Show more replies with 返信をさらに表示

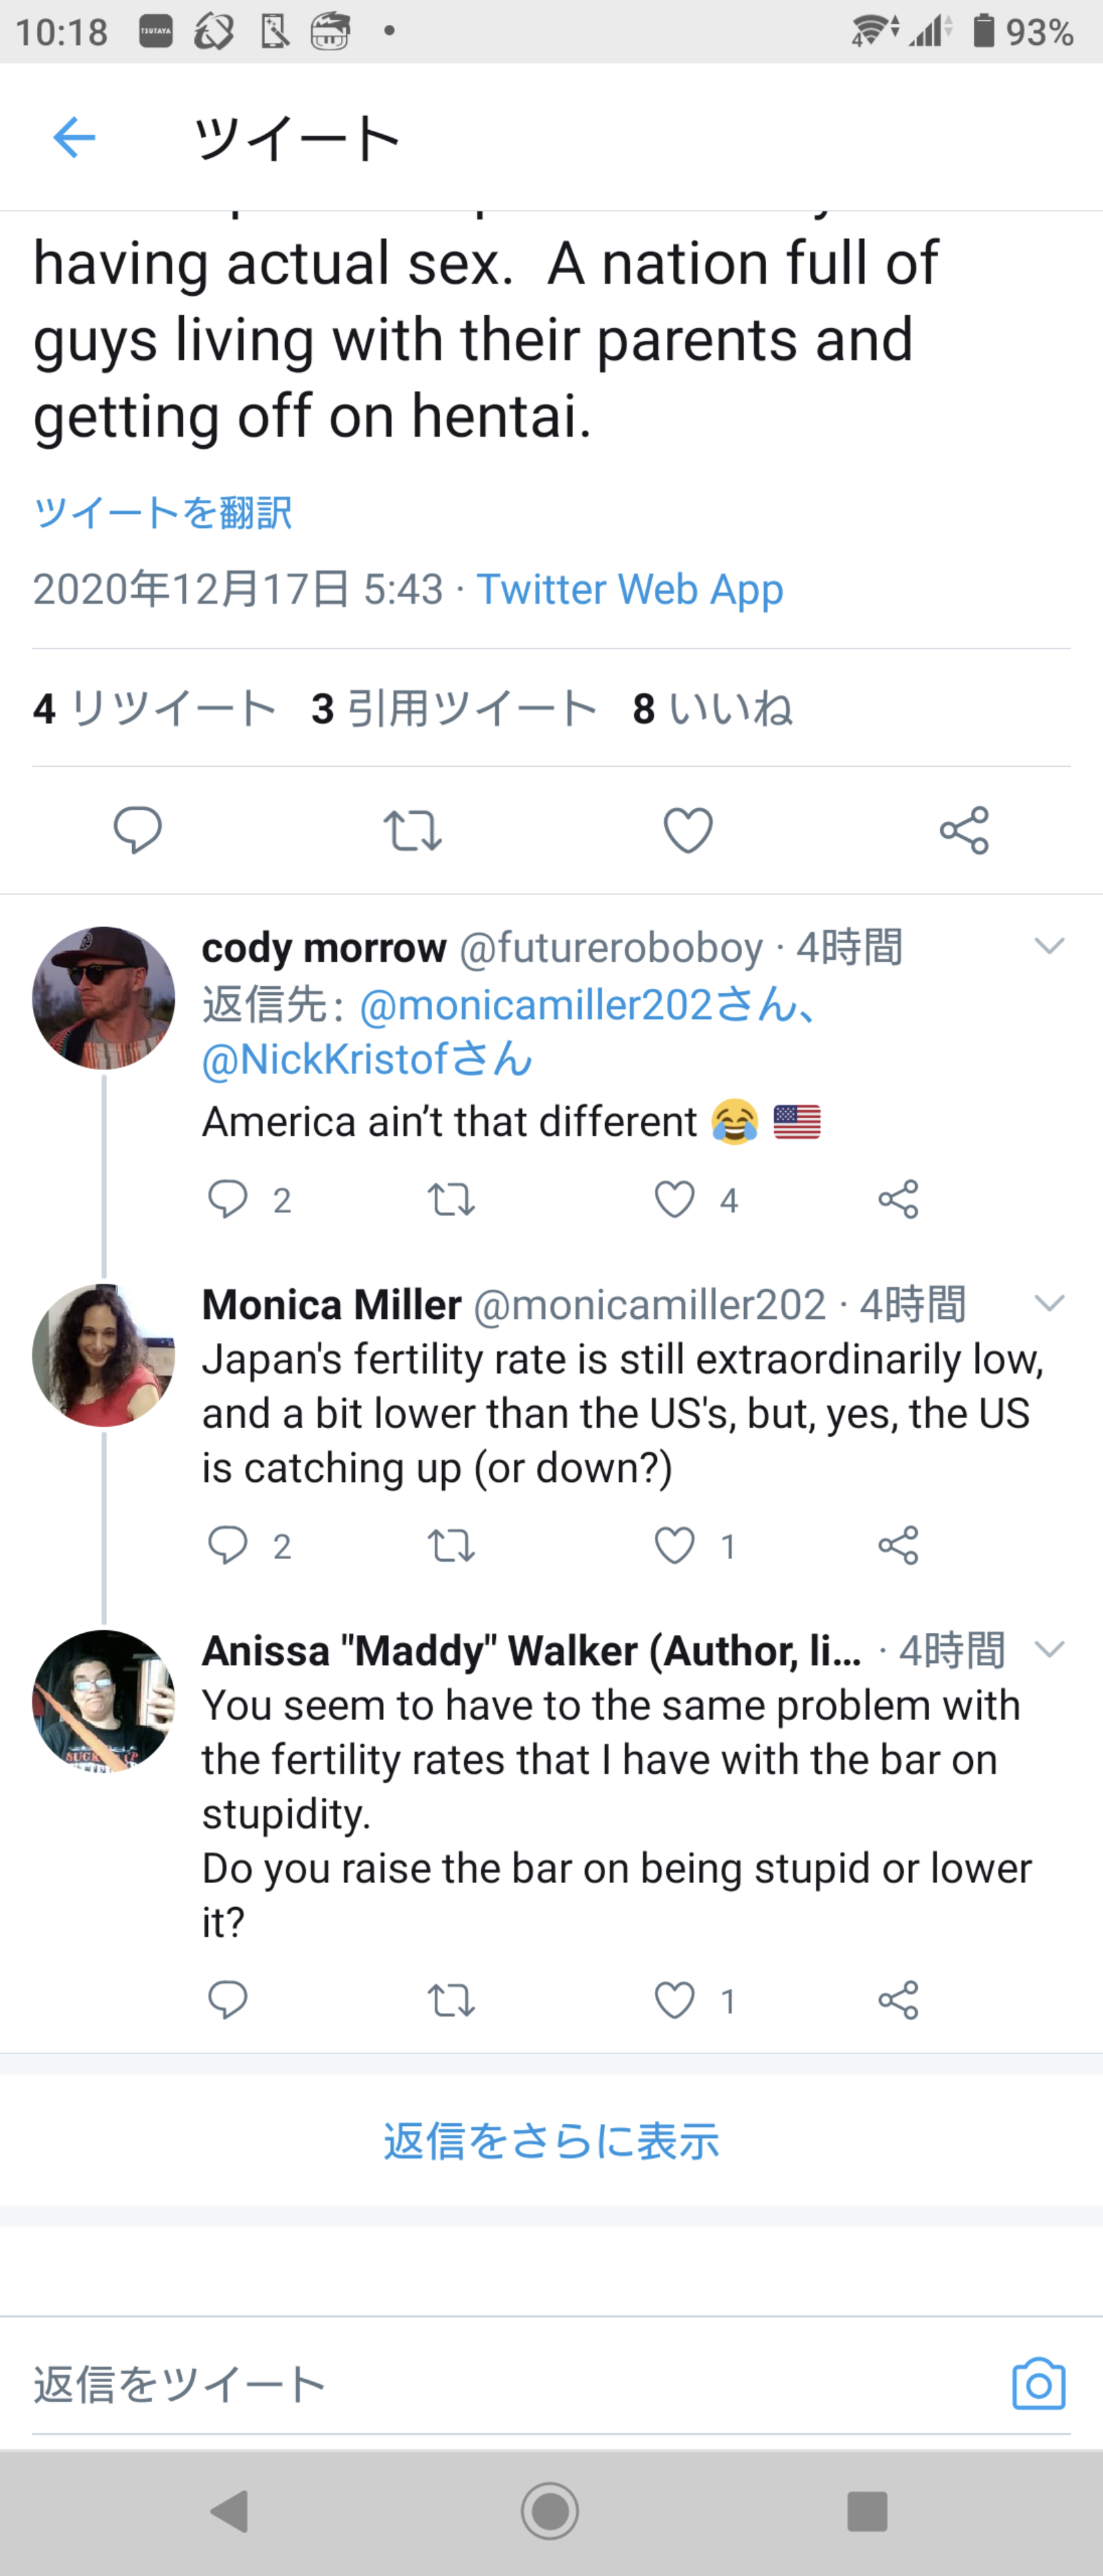(551, 2141)
